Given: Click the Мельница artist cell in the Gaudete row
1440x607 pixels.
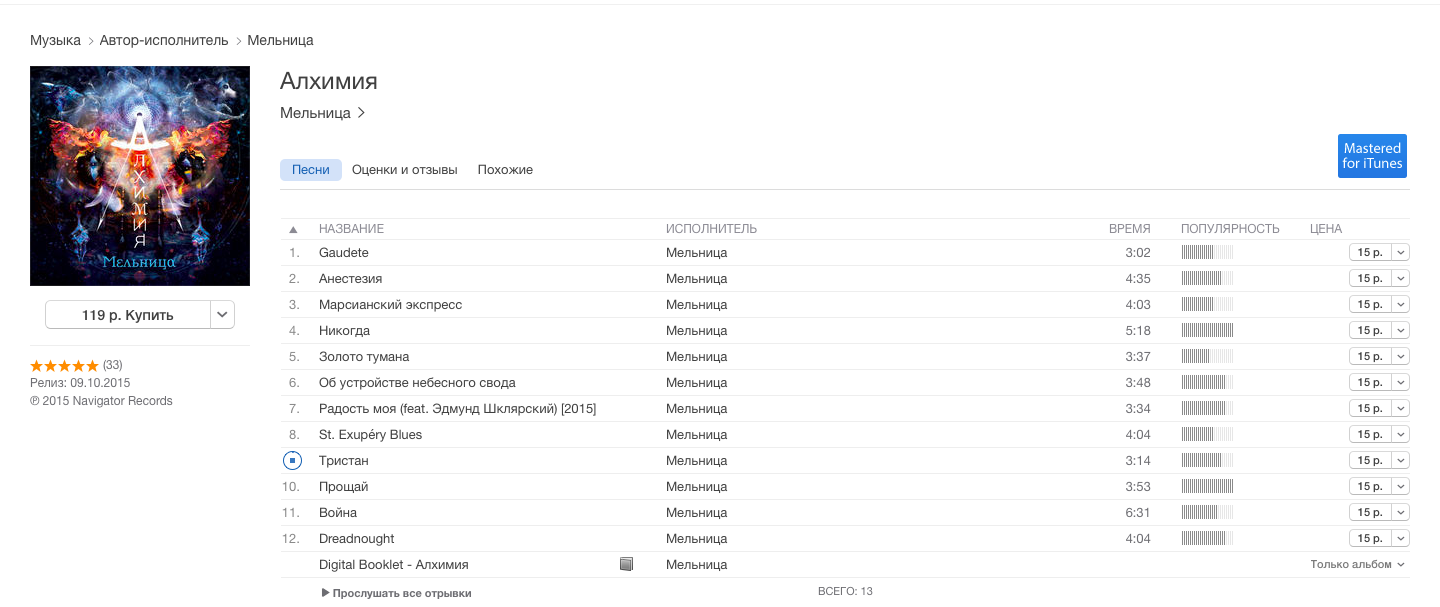Looking at the screenshot, I should point(696,252).
